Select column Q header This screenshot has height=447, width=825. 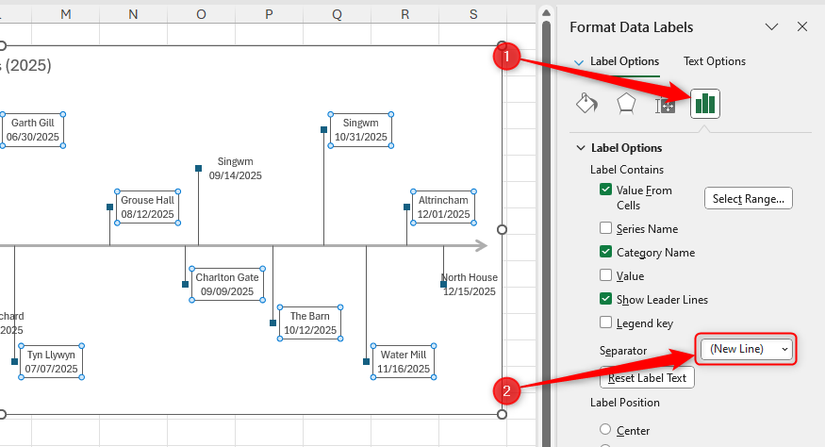click(x=337, y=15)
